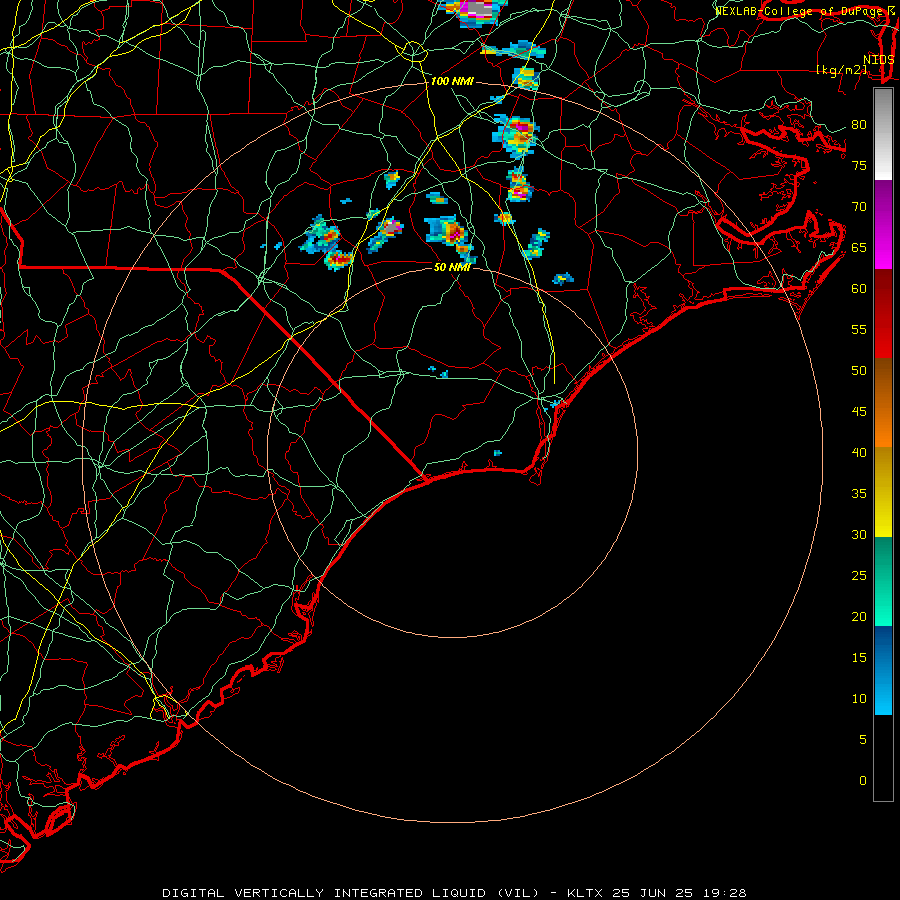The width and height of the screenshot is (900, 900).
Task: Click the green-teal segment of the color scale
Action: coord(883,581)
